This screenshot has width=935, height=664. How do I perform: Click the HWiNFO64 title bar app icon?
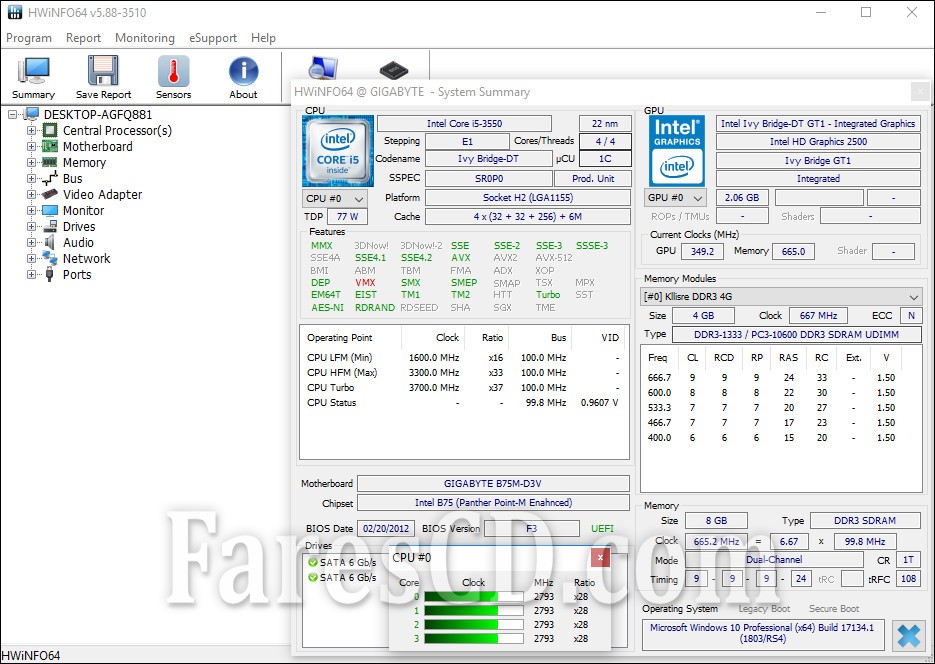[x=14, y=12]
